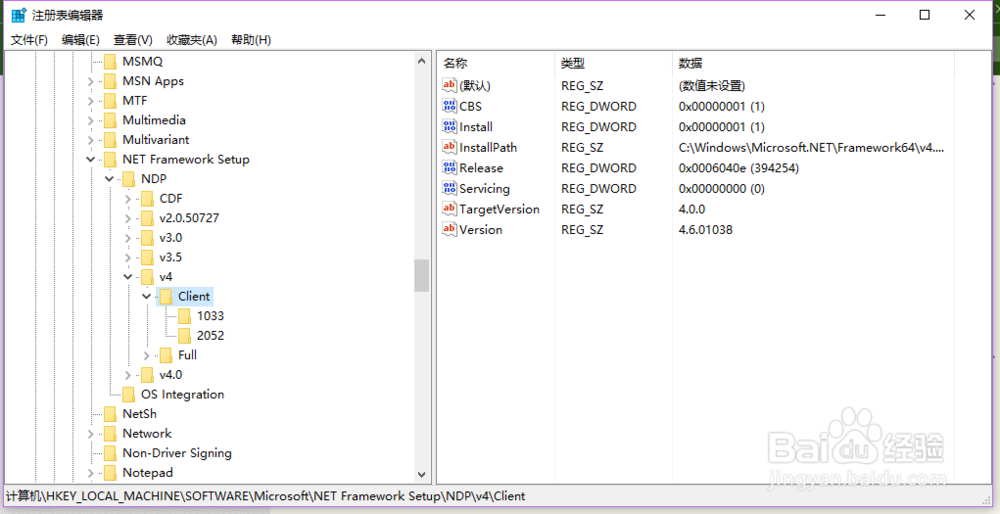Click the CDF folder icon
Viewport: 1000px width, 514px height.
[147, 198]
